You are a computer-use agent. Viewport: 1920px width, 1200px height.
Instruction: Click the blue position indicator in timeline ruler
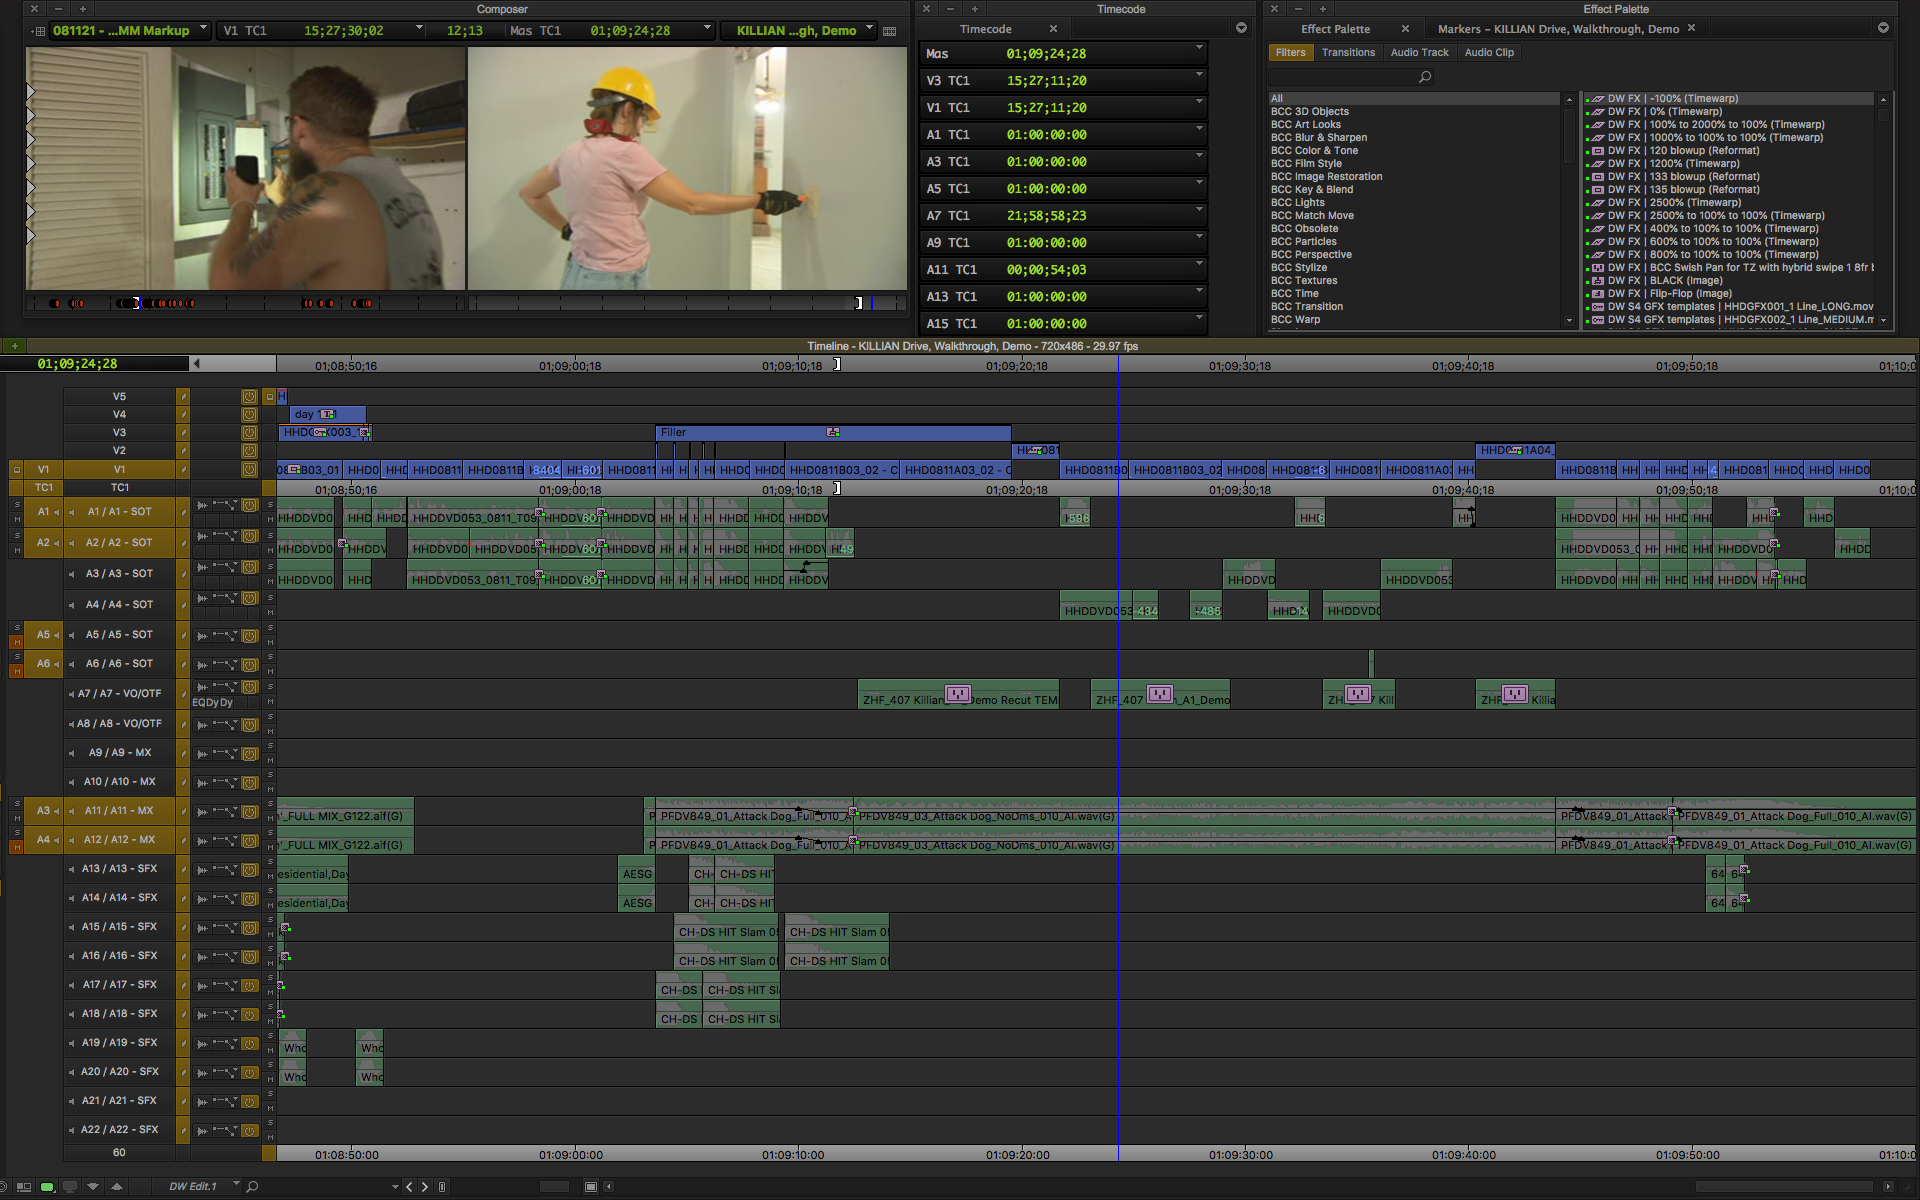(x=1118, y=366)
